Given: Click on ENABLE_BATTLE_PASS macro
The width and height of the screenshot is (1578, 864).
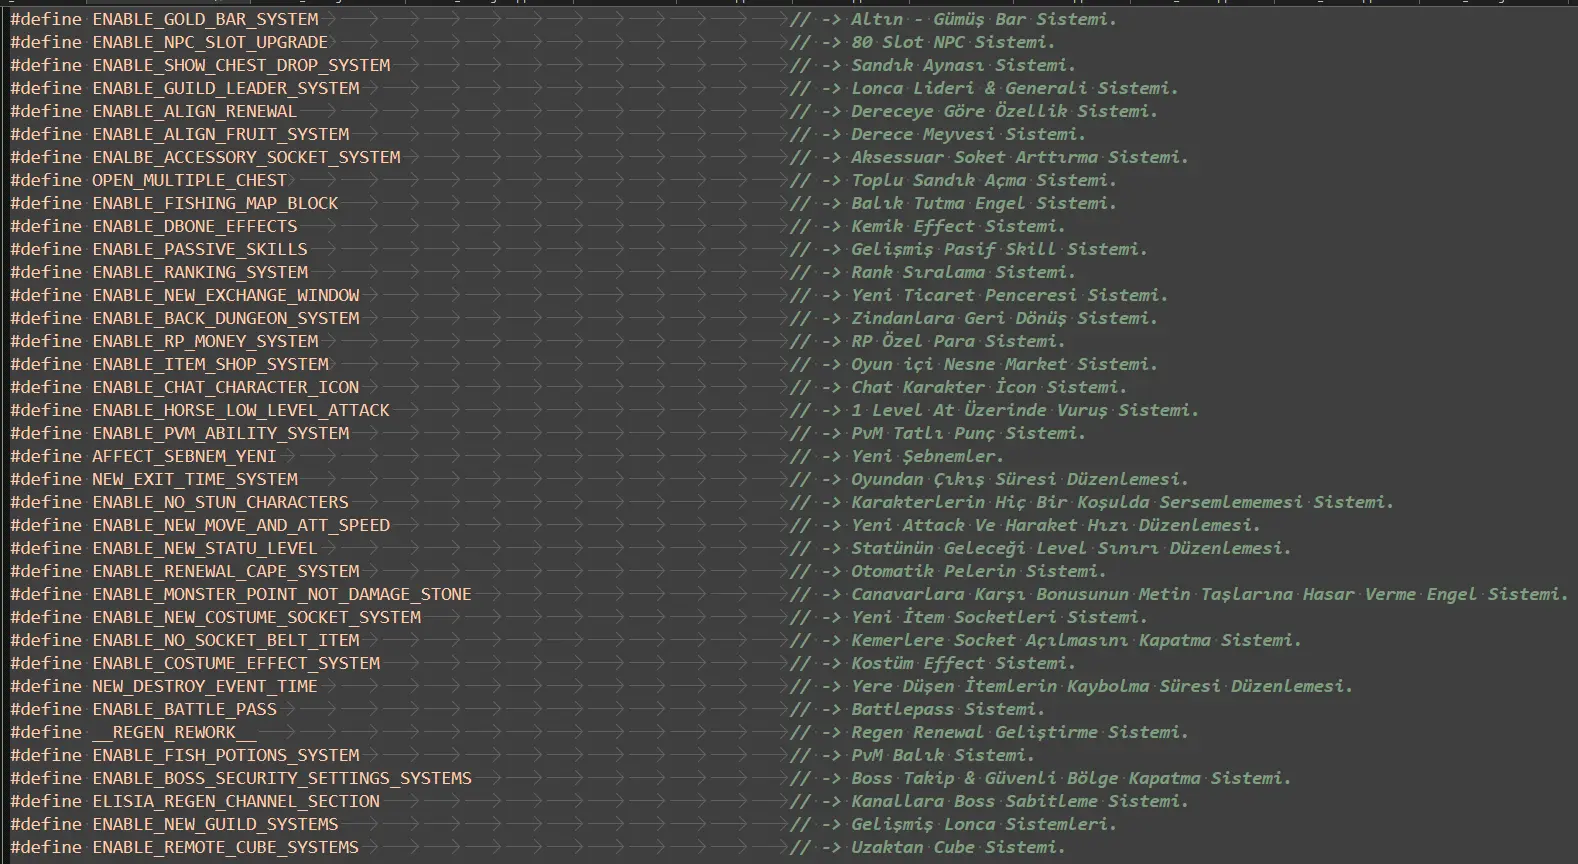Looking at the screenshot, I should [x=184, y=709].
